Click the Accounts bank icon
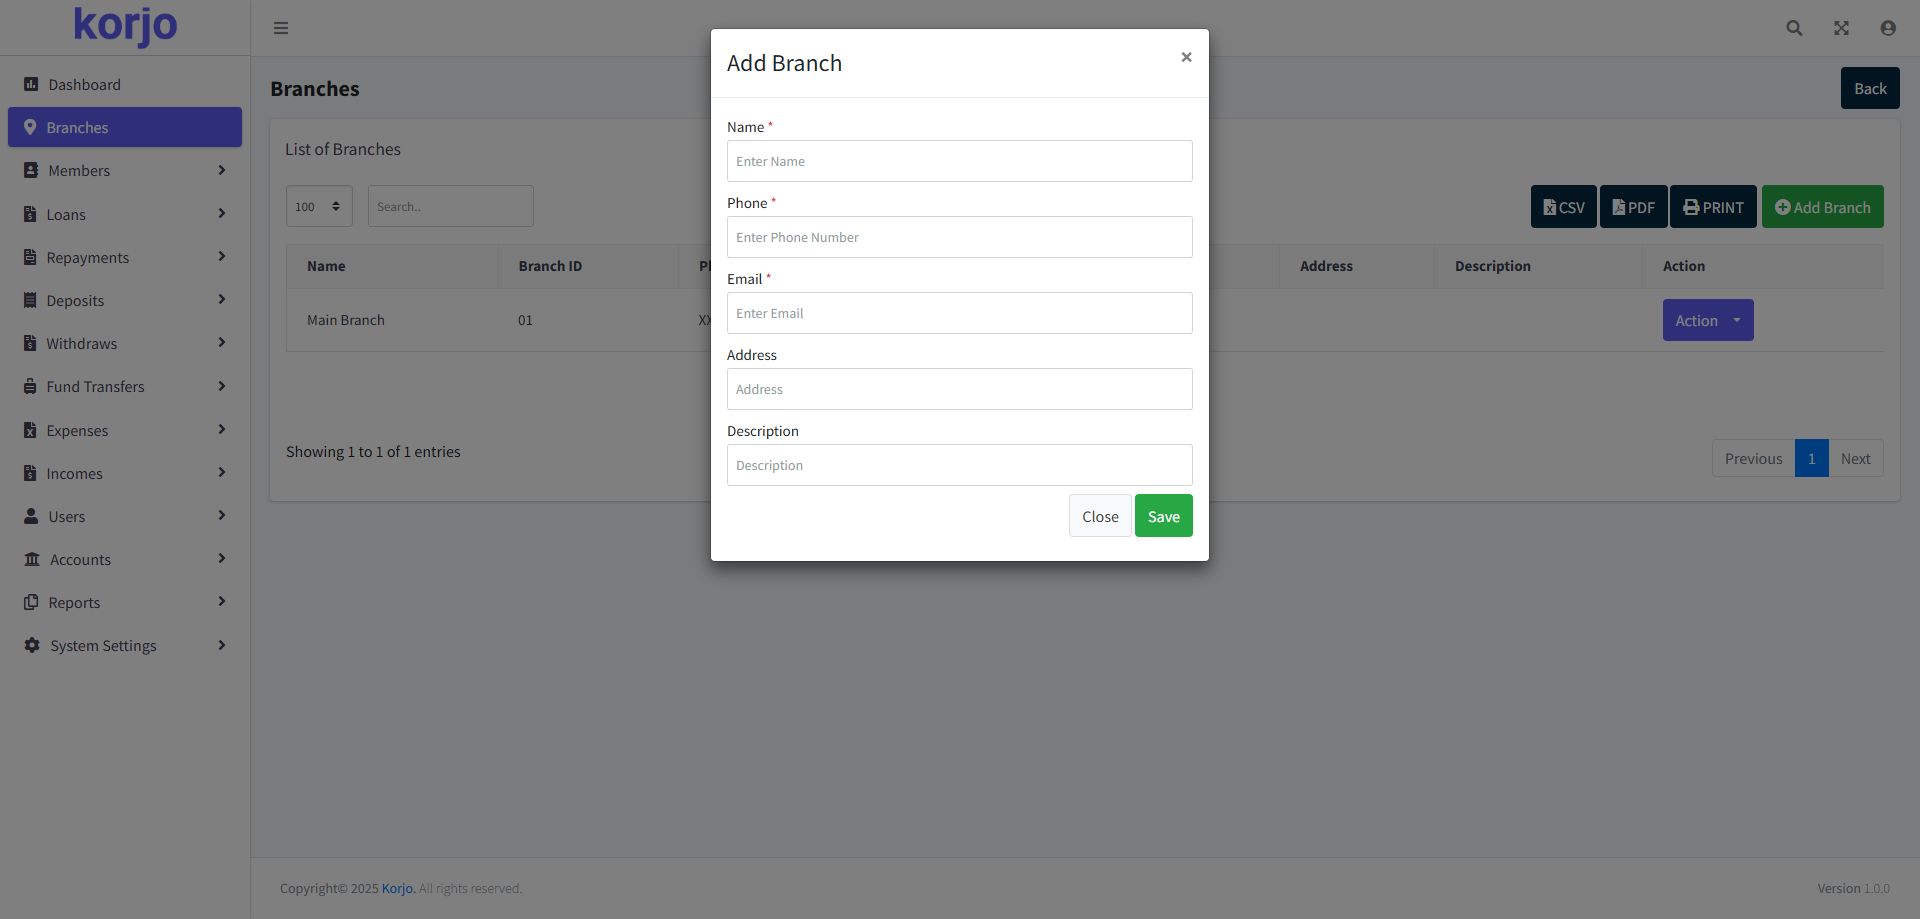Image resolution: width=1920 pixels, height=919 pixels. tap(32, 560)
